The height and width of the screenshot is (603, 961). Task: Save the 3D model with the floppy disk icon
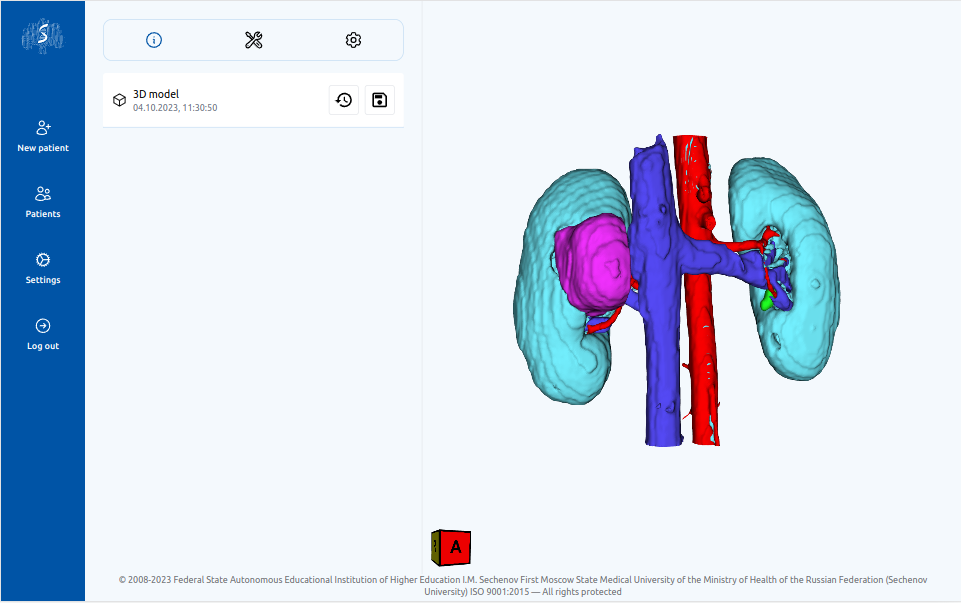380,100
